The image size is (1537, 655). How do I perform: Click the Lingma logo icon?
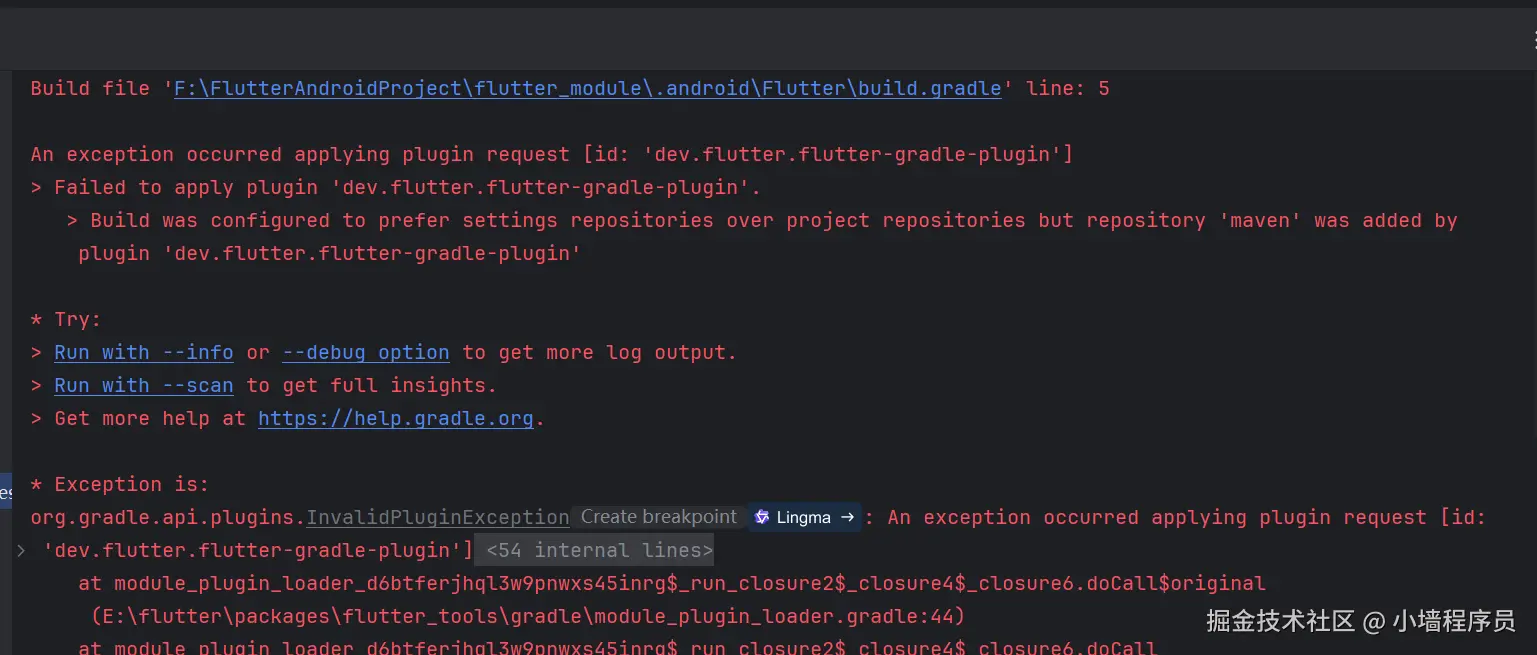click(762, 517)
